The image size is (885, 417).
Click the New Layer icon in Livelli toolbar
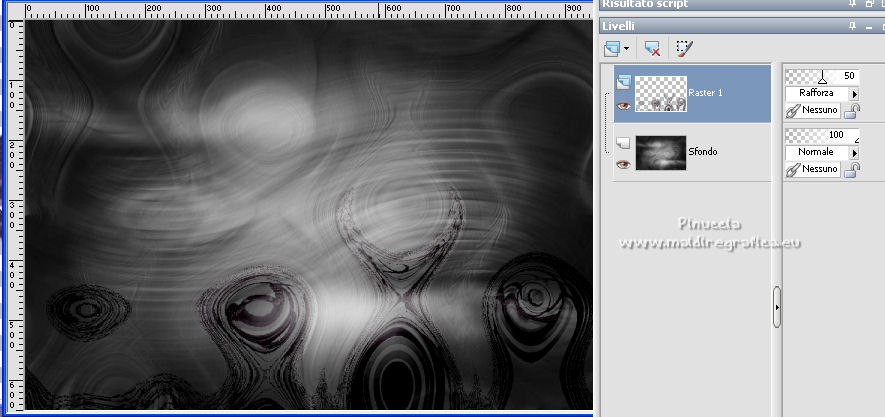click(612, 49)
